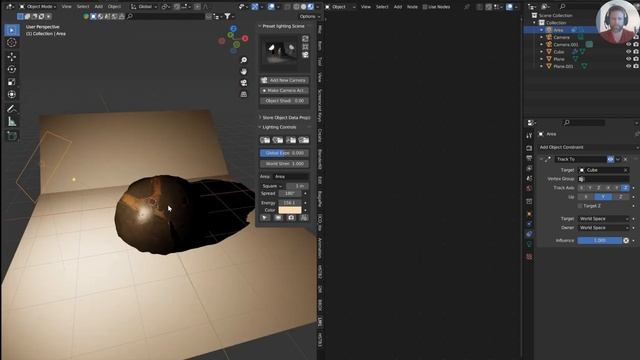Toggle visibility eye for Plane
Image resolution: width=640 pixels, height=360 pixels.
coord(628,59)
